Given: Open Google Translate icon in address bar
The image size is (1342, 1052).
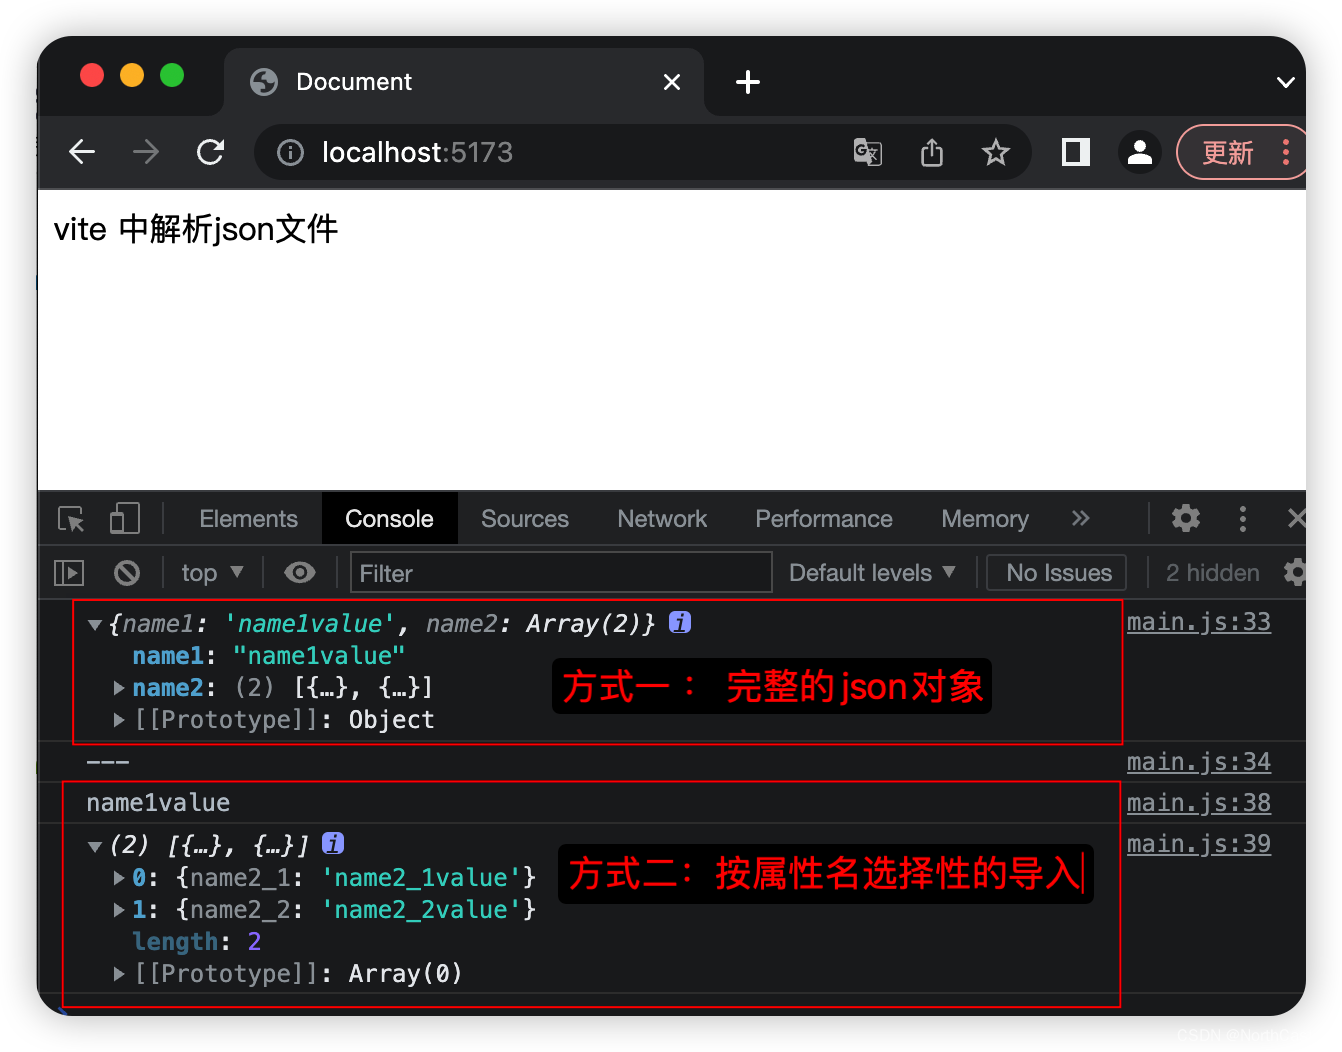Looking at the screenshot, I should 867,152.
